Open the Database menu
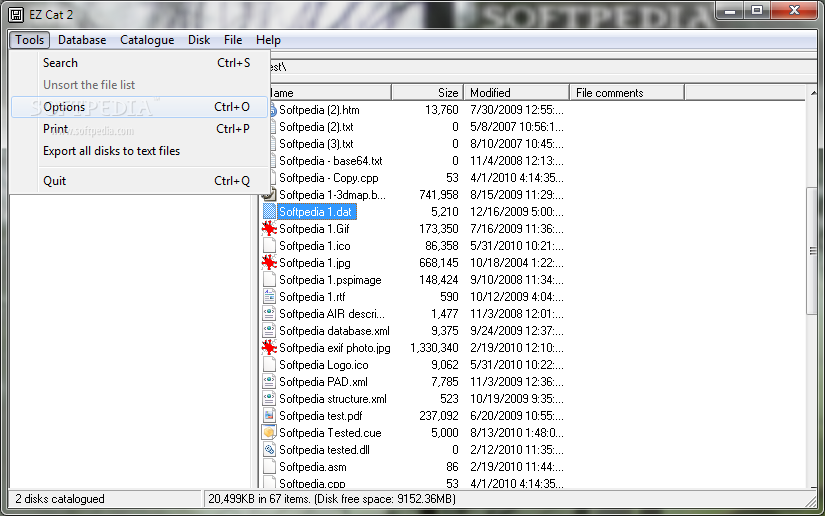Image resolution: width=825 pixels, height=516 pixels. point(82,40)
